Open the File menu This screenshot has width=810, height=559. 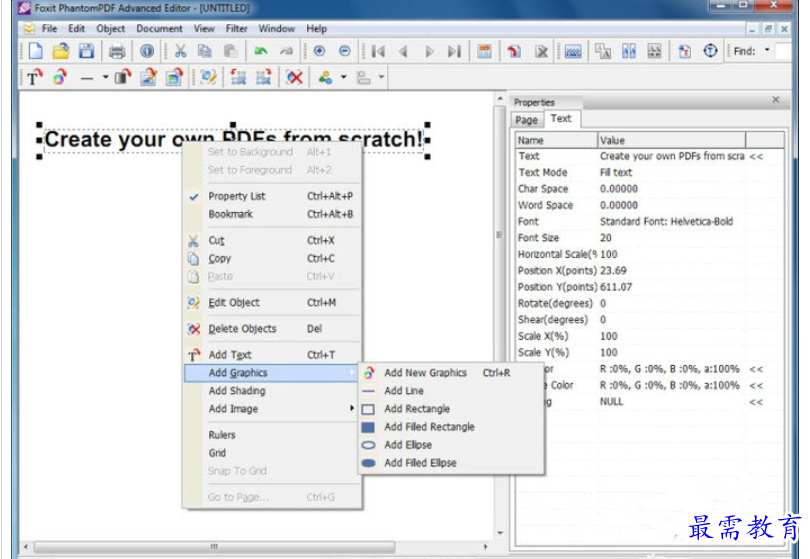coord(50,29)
